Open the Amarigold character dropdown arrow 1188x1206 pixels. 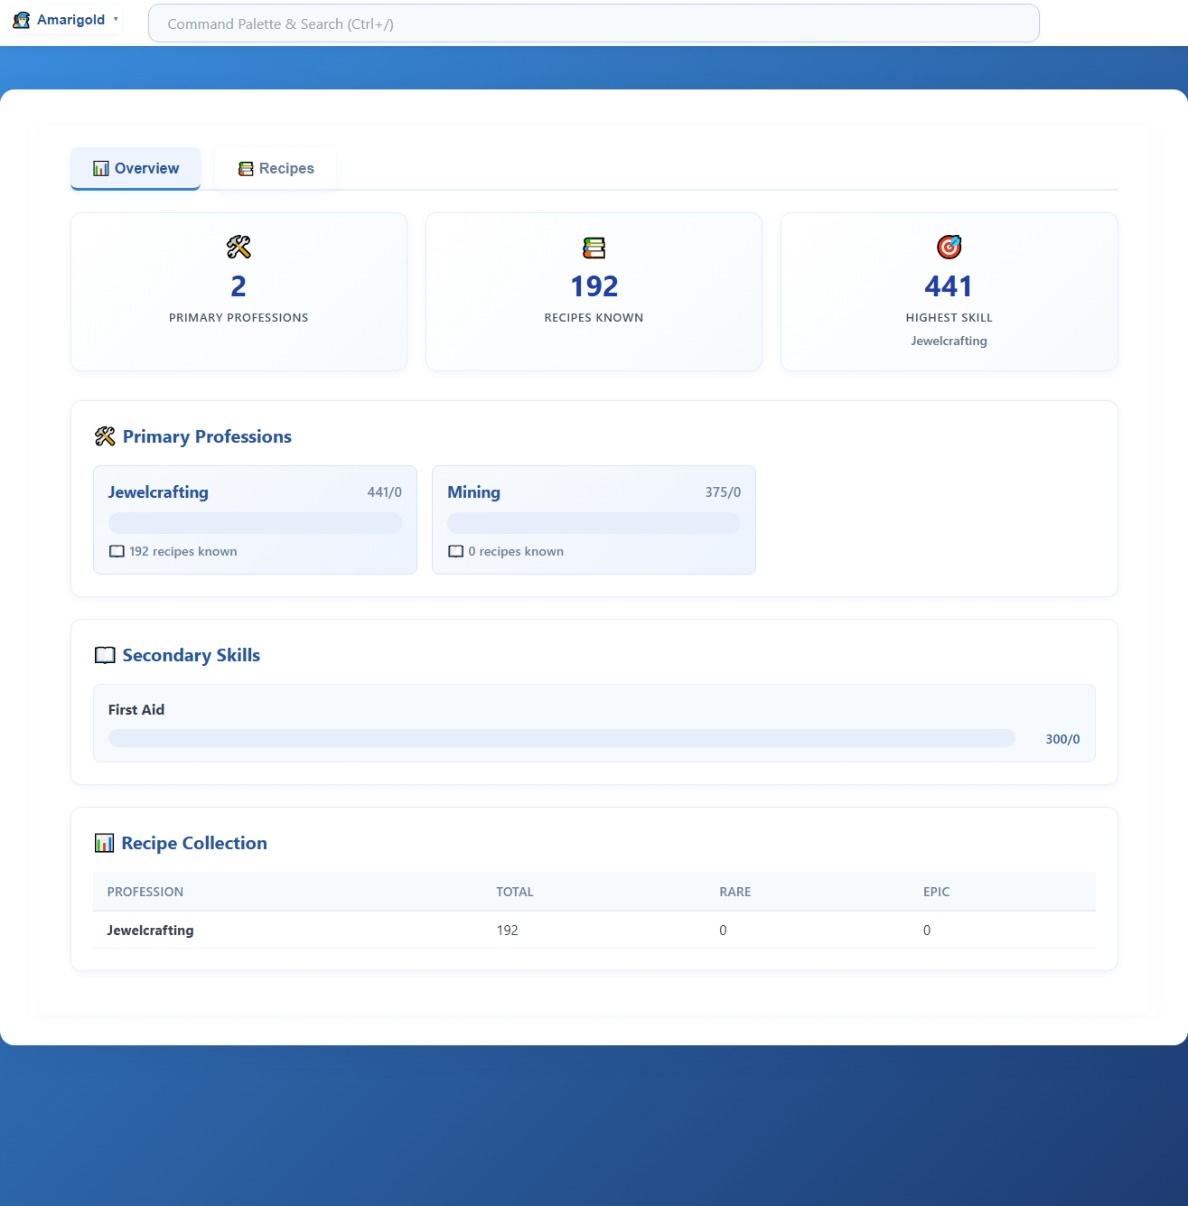click(116, 19)
